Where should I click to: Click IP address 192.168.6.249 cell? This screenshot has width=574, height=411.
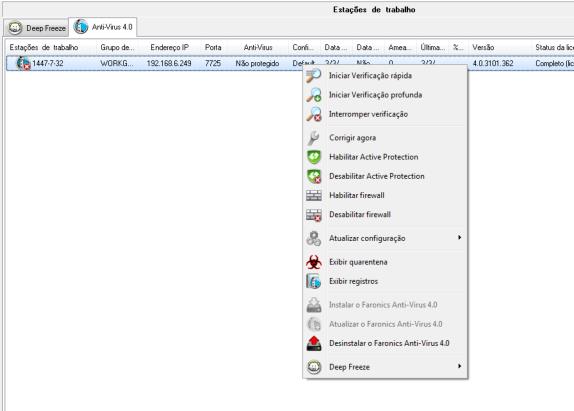169,63
